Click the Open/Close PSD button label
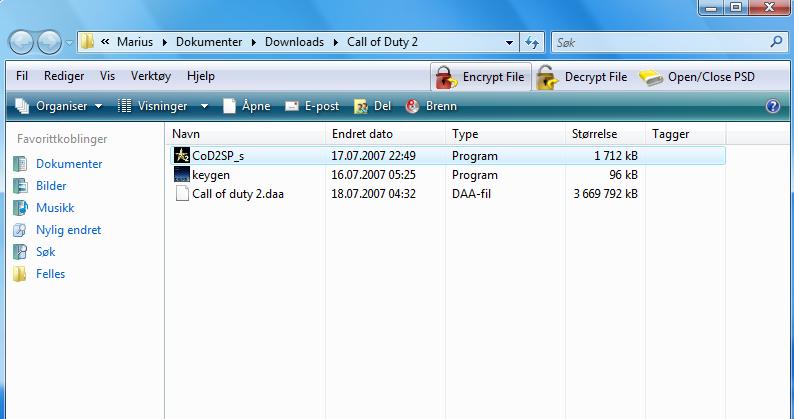794x419 pixels. [711, 77]
